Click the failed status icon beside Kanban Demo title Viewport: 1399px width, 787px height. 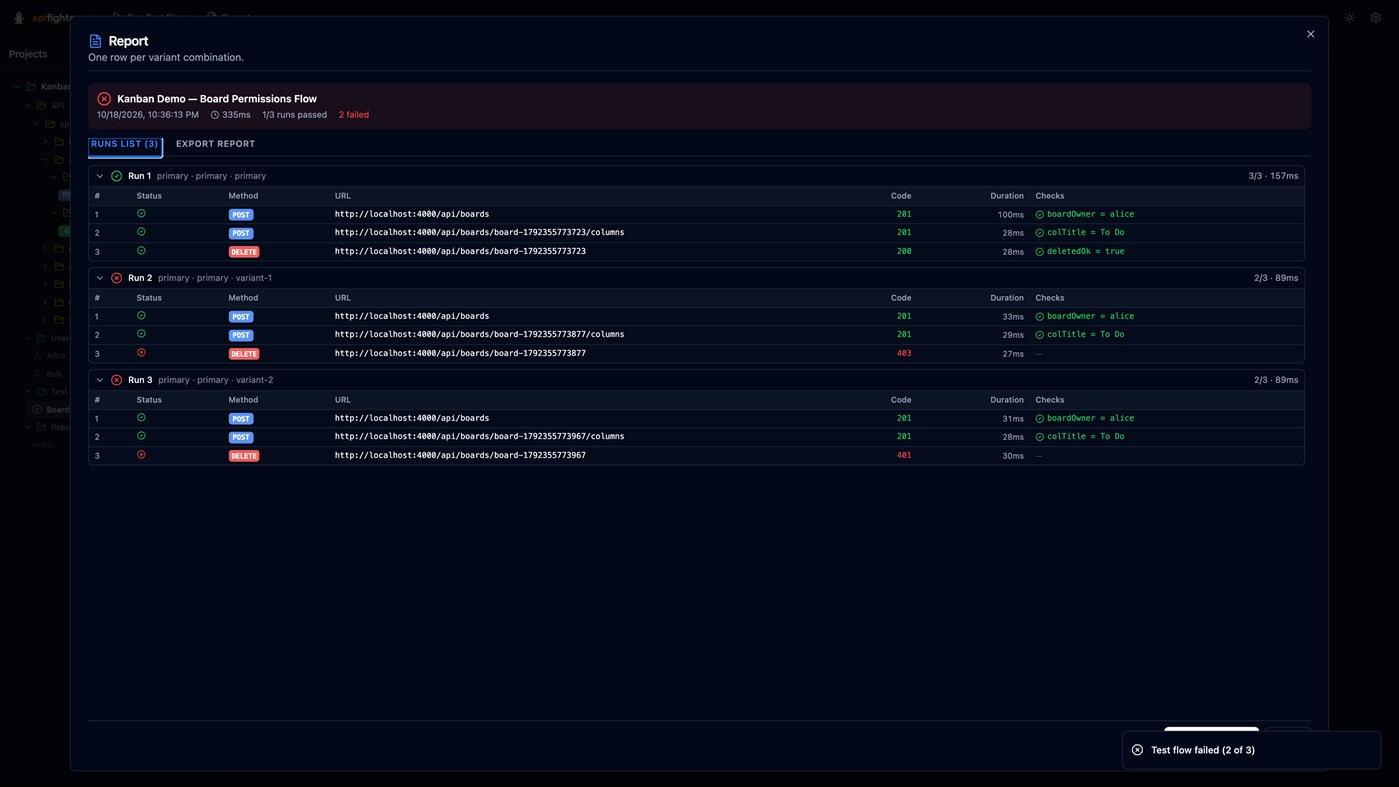(104, 99)
